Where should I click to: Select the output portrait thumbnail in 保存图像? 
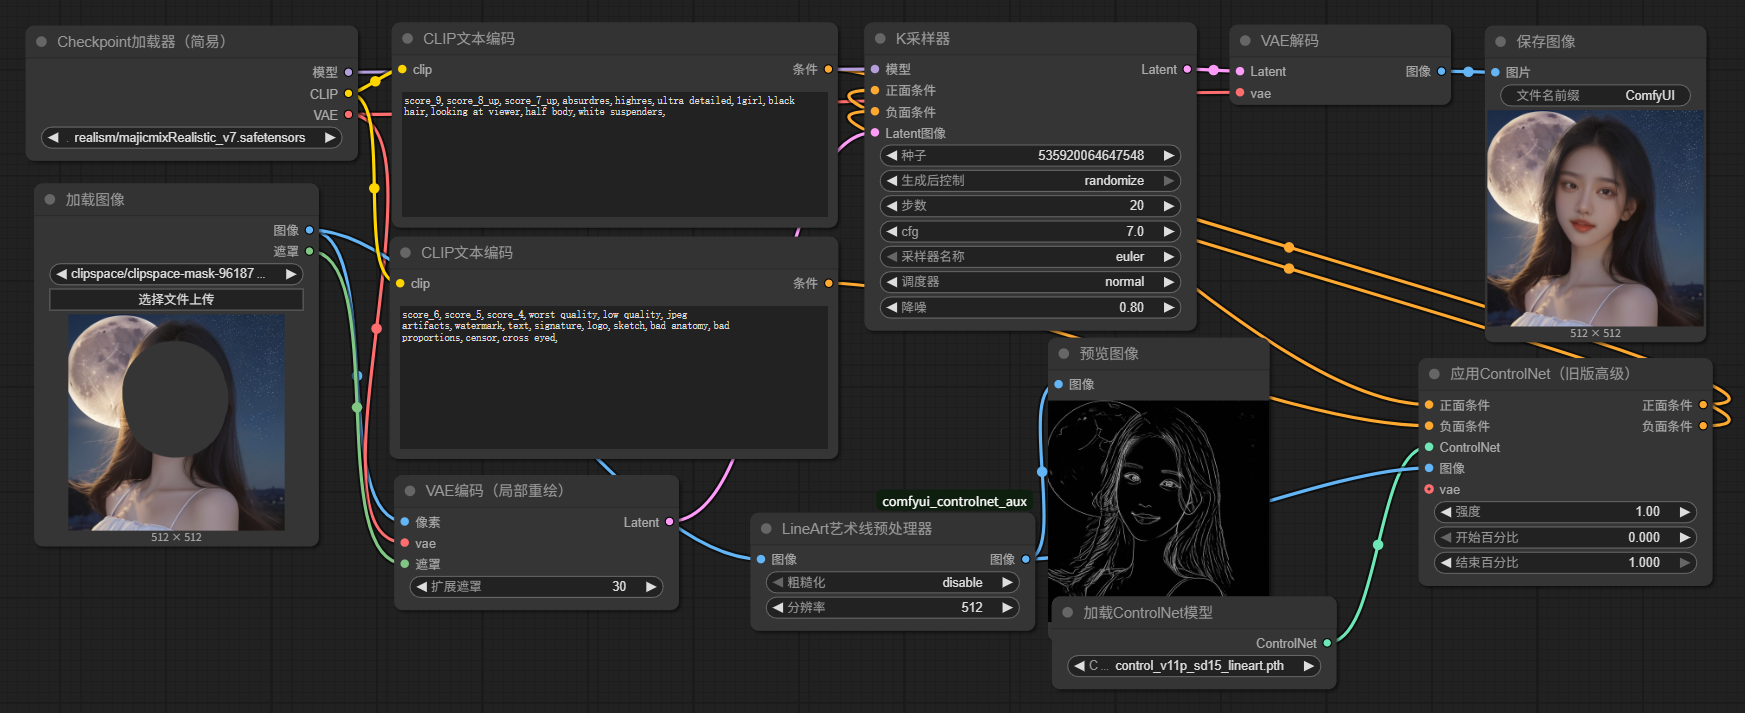point(1596,218)
